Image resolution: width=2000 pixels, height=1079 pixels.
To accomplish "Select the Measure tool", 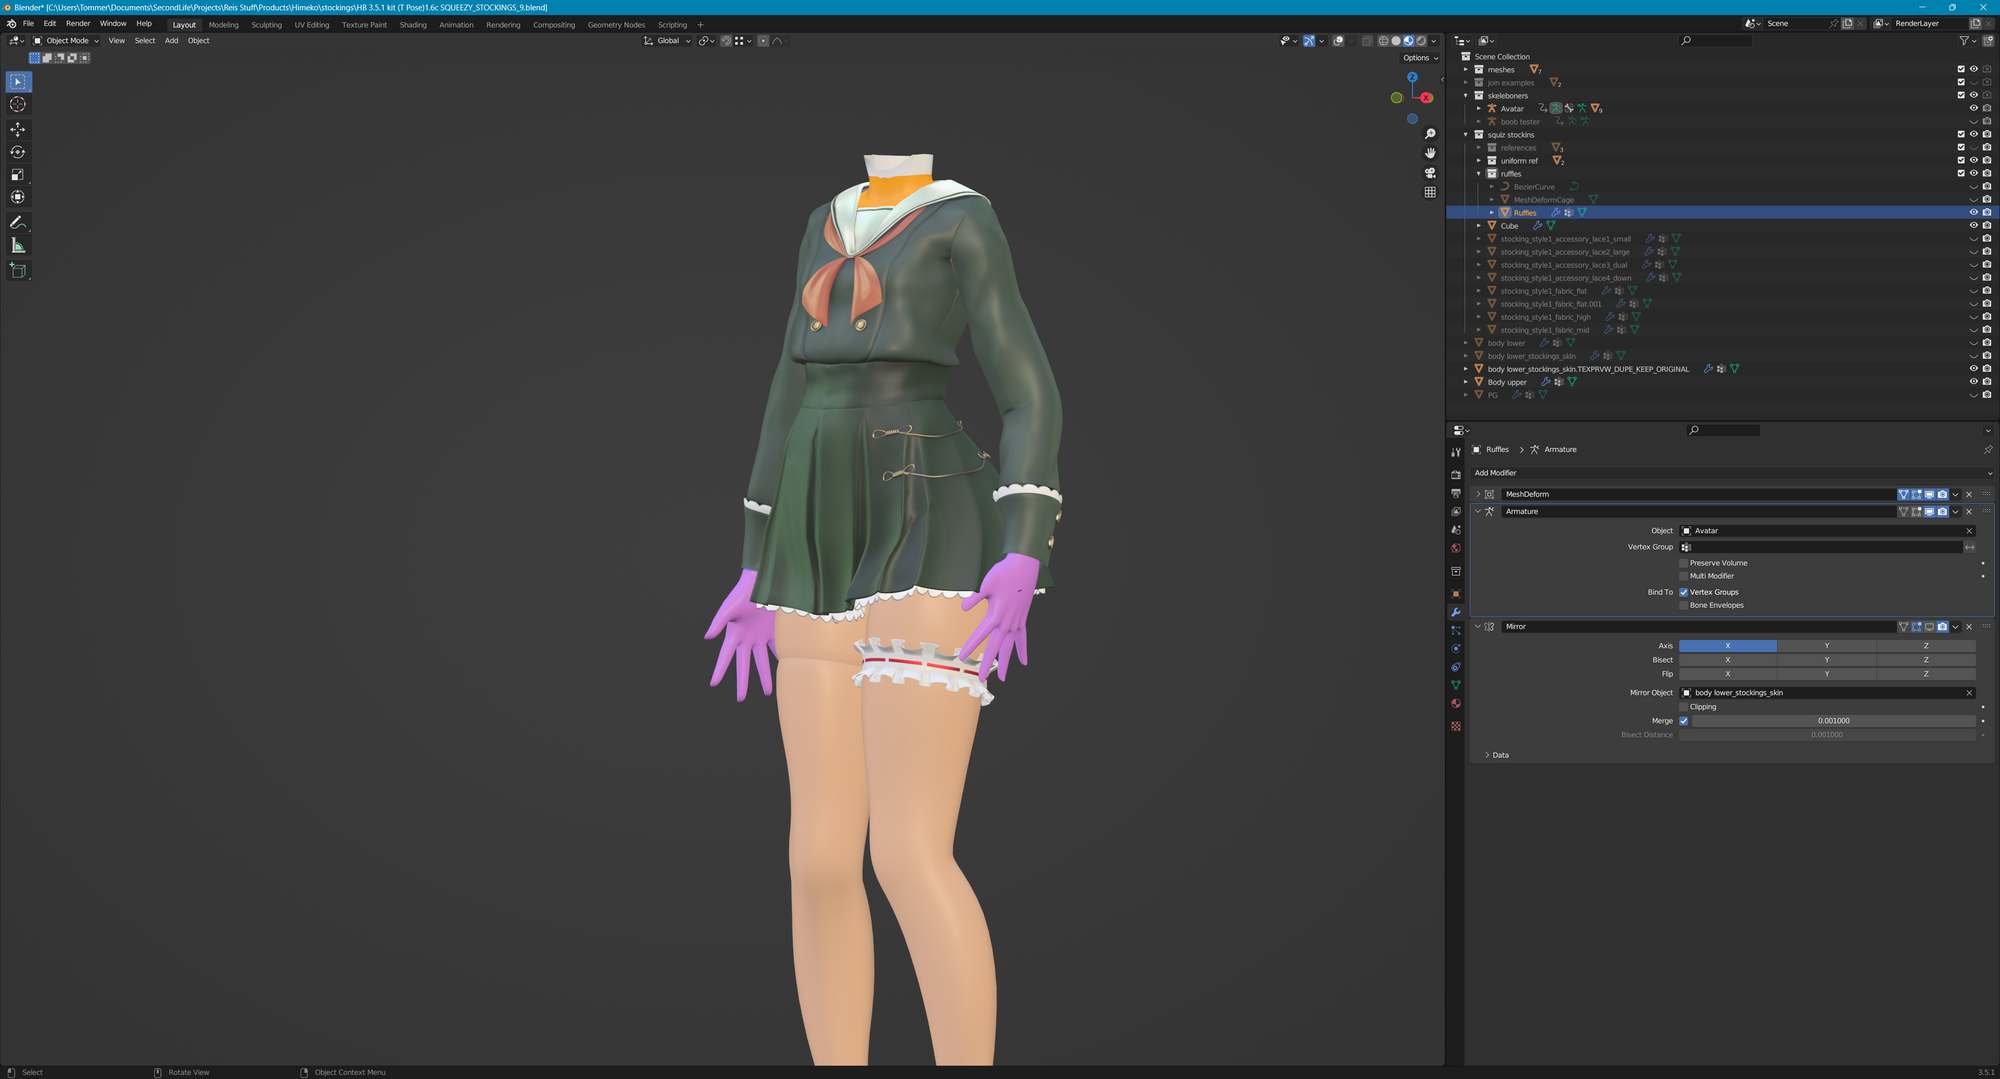I will click(x=18, y=246).
